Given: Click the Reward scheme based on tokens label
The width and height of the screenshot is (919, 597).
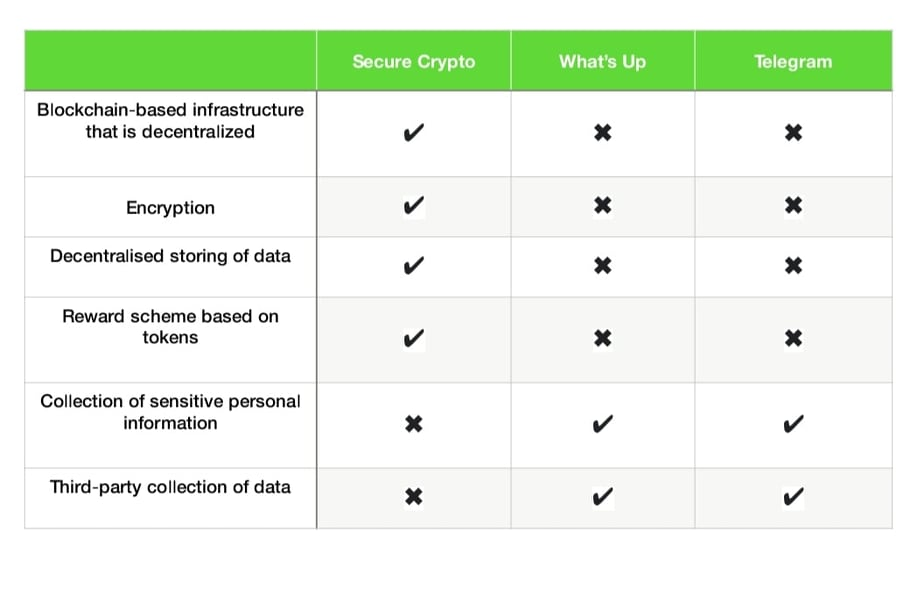Looking at the screenshot, I should (x=170, y=327).
